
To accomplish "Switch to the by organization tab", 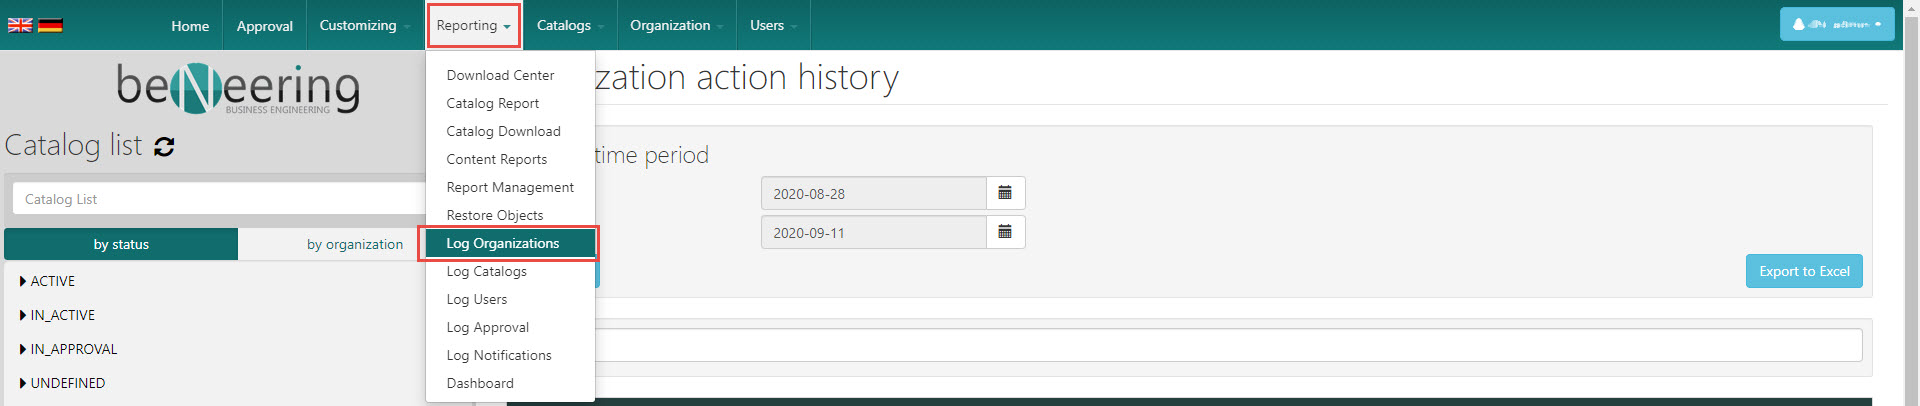I will tap(354, 244).
